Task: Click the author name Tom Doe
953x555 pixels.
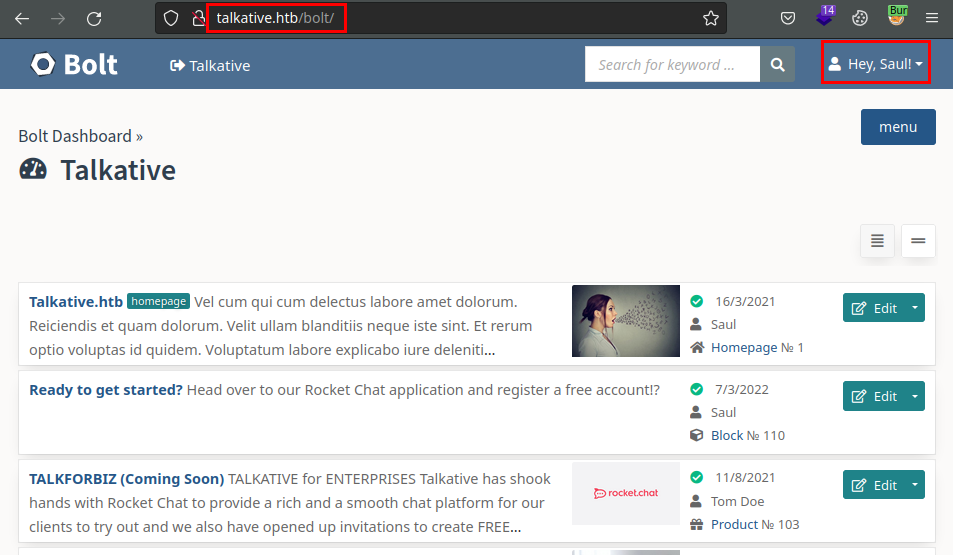Action: click(x=737, y=502)
